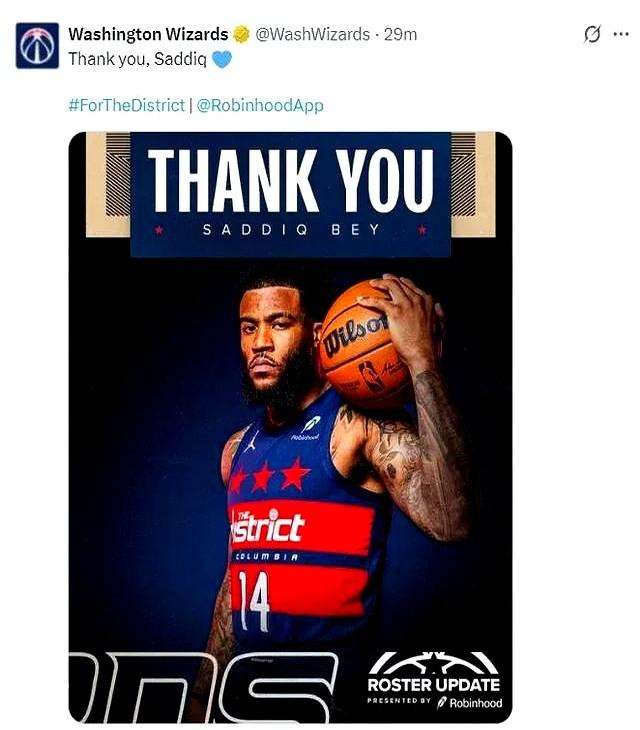Open the Washington Wizards profile avatar
Image resolution: width=640 pixels, height=730 pixels.
point(37,46)
